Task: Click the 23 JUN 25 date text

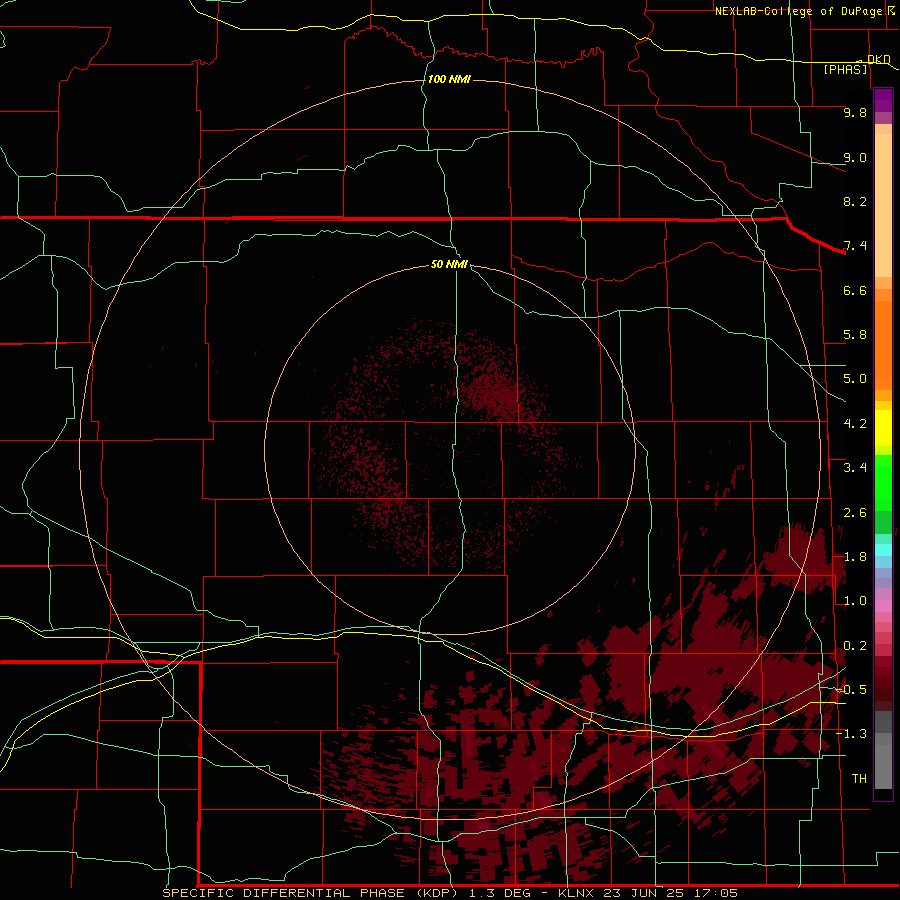Action: (643, 893)
